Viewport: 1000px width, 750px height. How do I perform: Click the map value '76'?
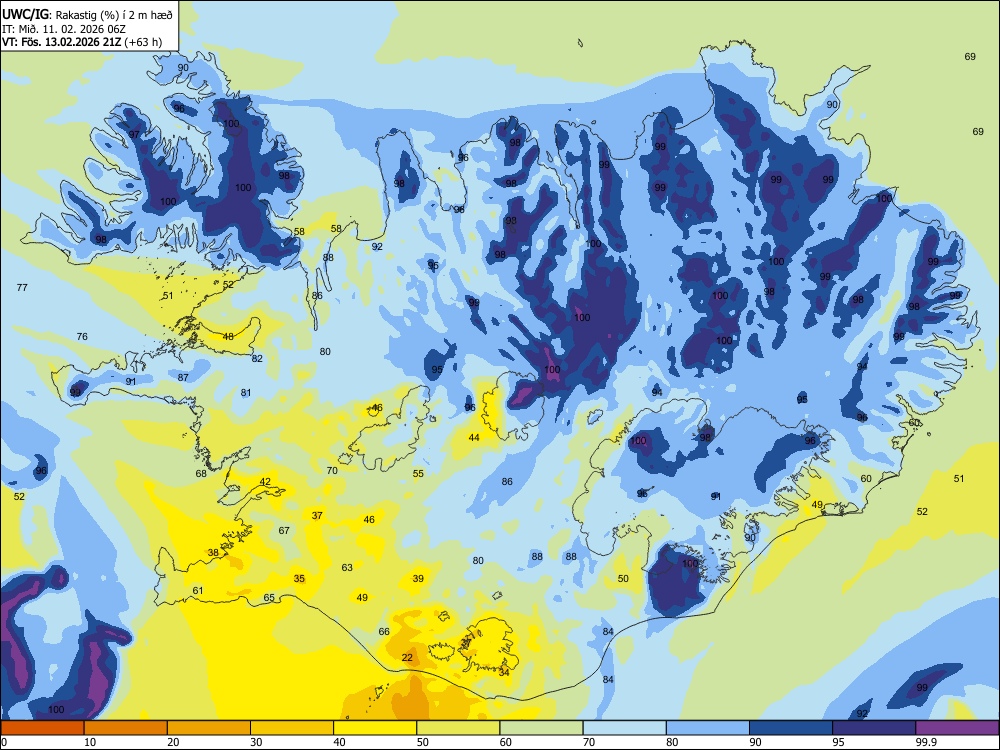pos(82,336)
